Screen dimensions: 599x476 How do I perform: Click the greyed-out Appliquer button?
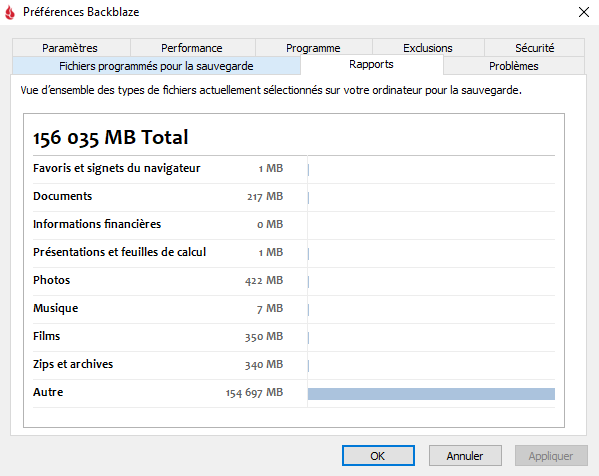tap(551, 455)
